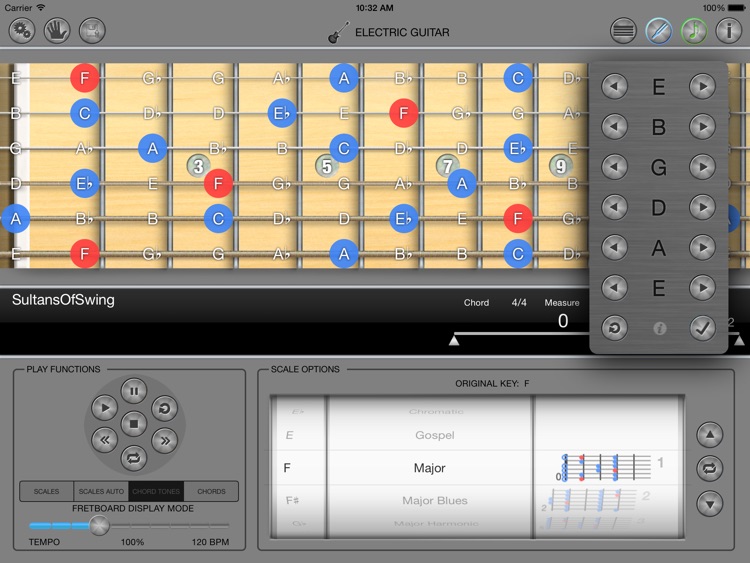Reset tuning with the circular arrow button
Viewport: 750px width, 563px height.
pos(614,328)
